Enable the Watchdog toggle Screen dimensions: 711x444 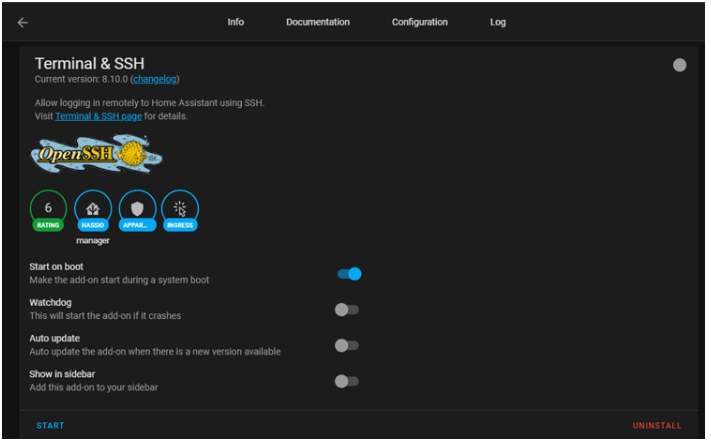click(x=346, y=309)
